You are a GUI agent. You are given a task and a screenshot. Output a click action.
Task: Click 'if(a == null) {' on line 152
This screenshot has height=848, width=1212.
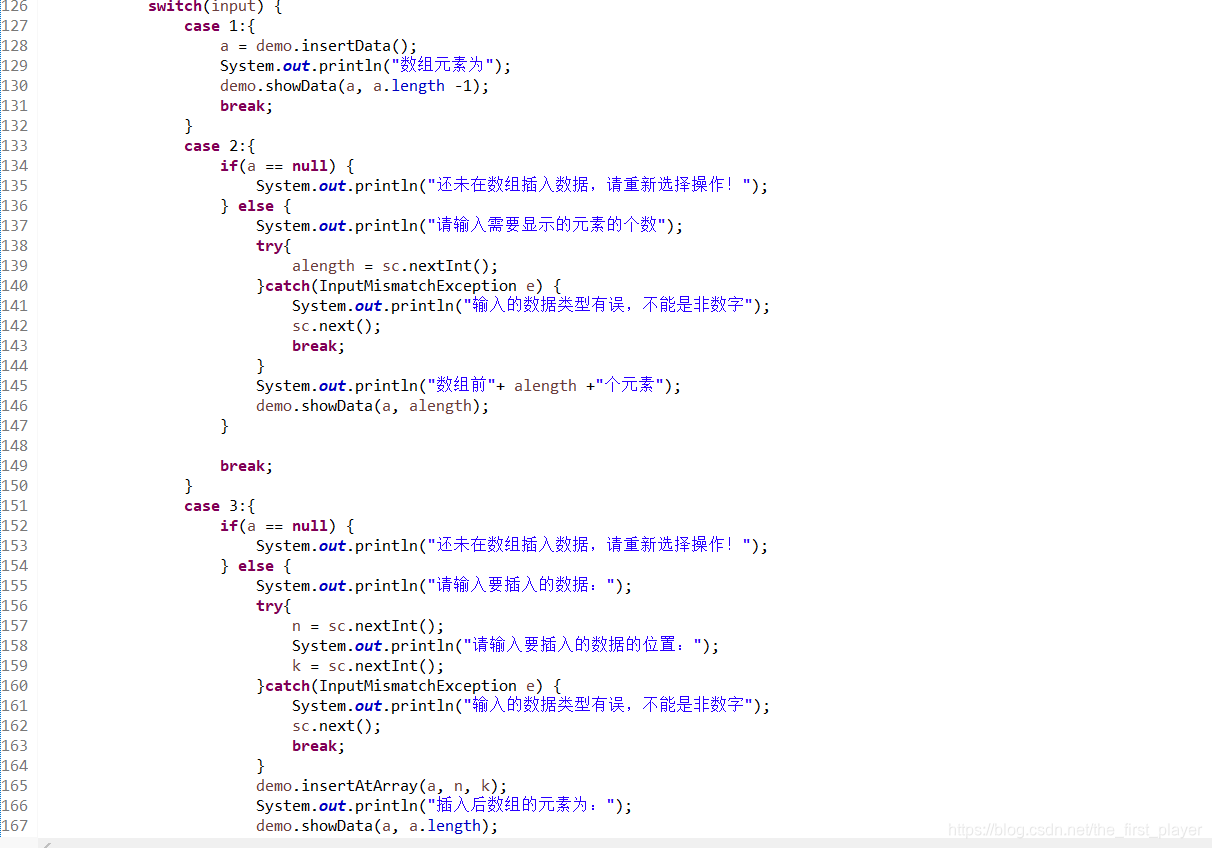287,526
